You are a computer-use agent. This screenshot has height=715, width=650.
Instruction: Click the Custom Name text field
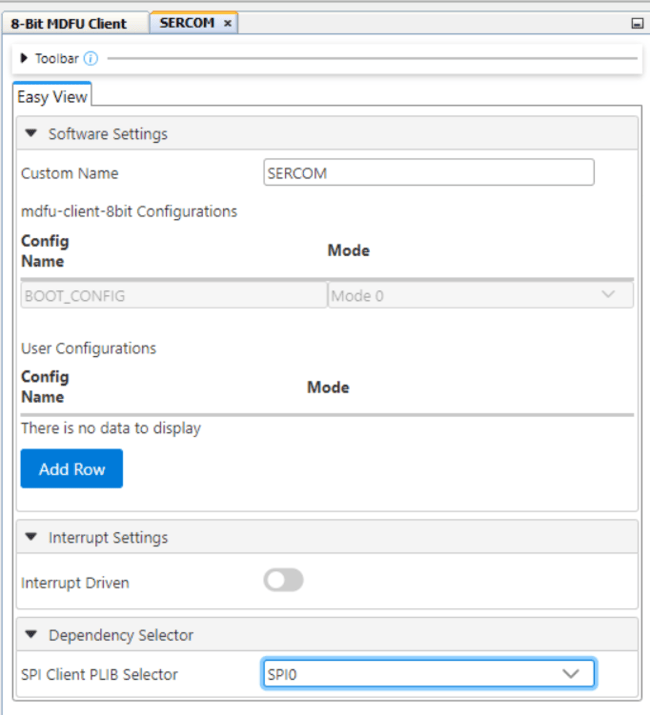(x=429, y=173)
